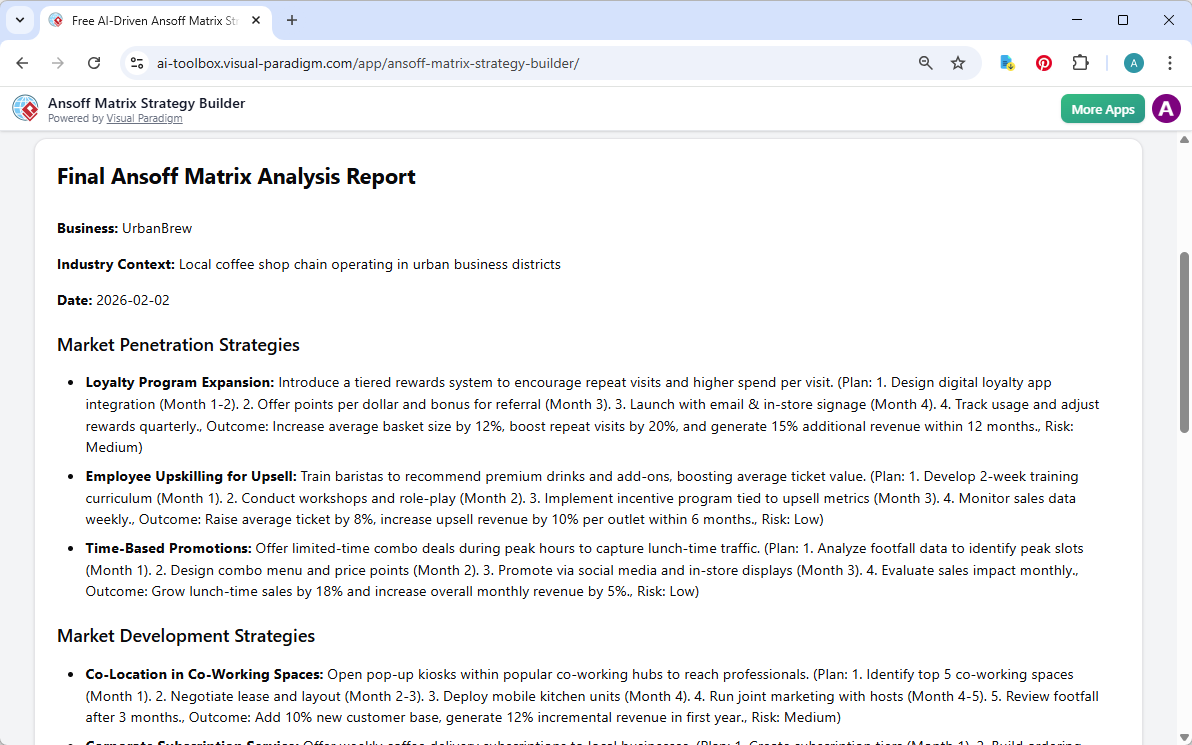The height and width of the screenshot is (745, 1192).
Task: Open the tab search chevron
Action: (x=20, y=20)
